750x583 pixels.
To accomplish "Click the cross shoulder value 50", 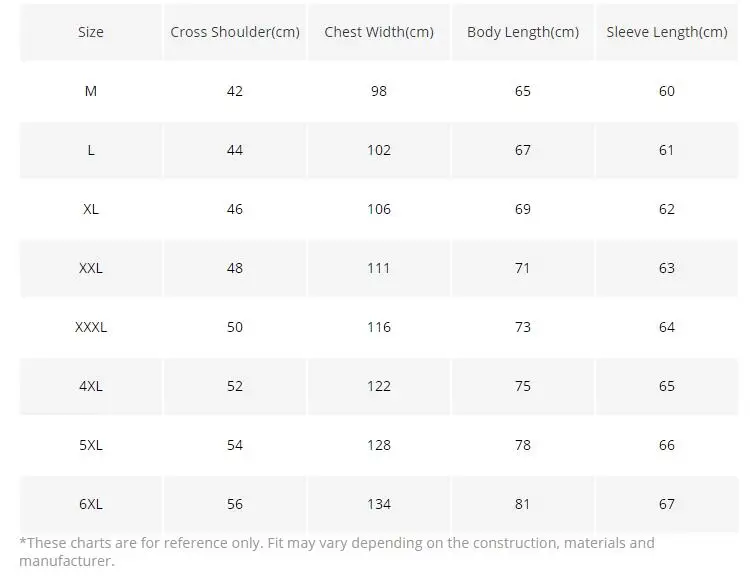I will point(235,327).
